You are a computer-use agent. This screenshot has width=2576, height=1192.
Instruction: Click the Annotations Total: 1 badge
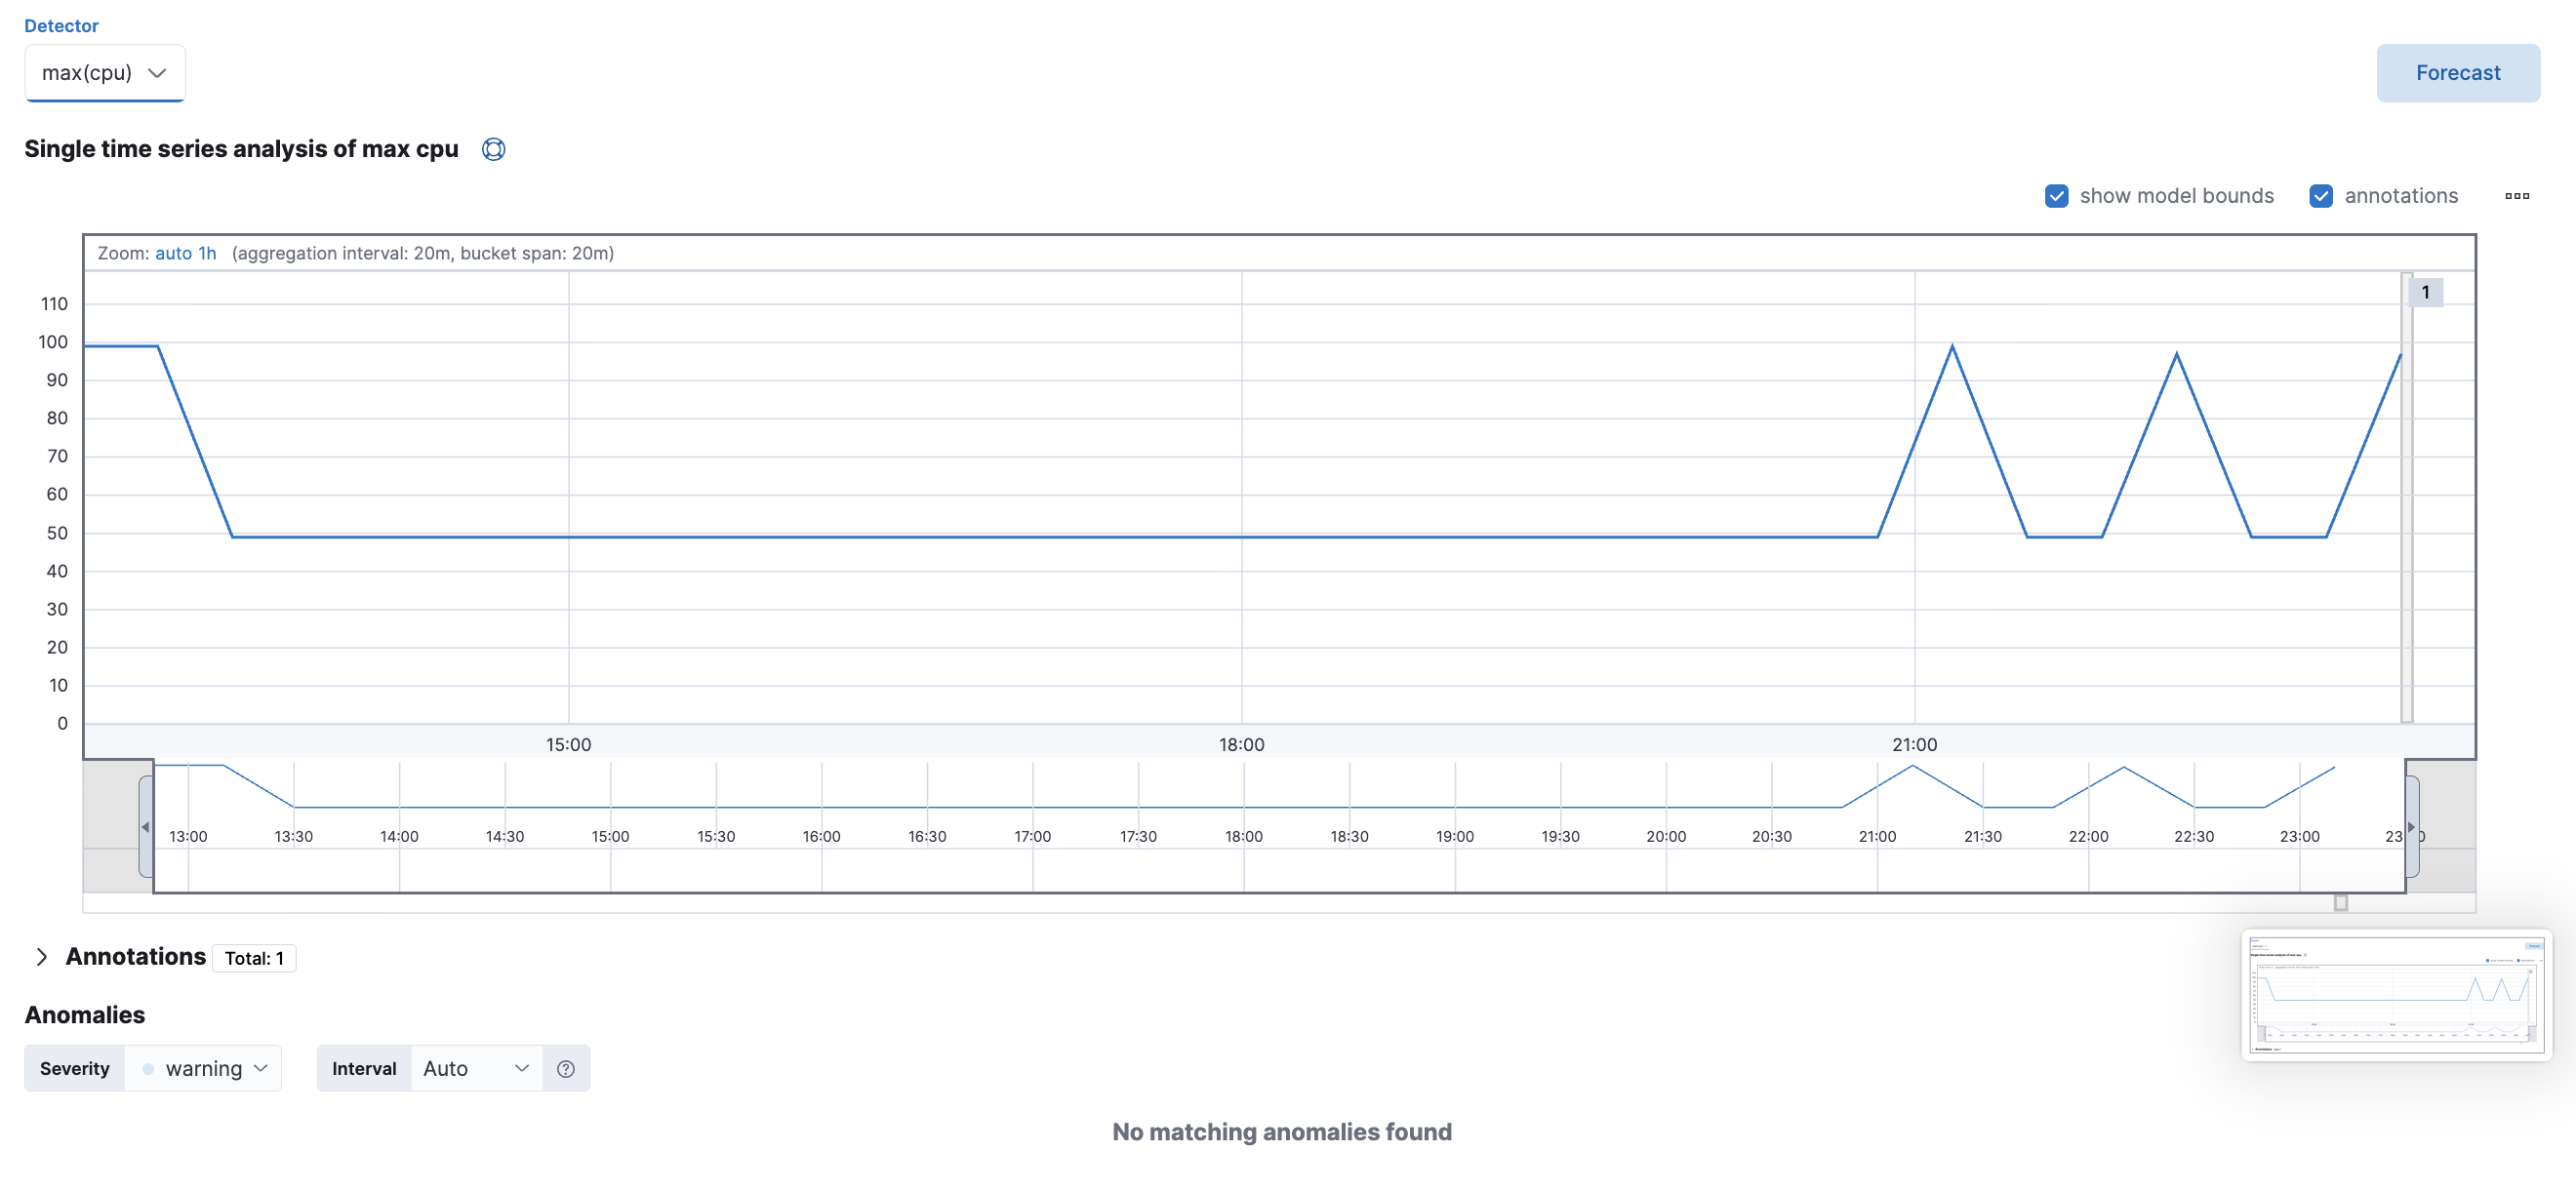[x=254, y=958]
